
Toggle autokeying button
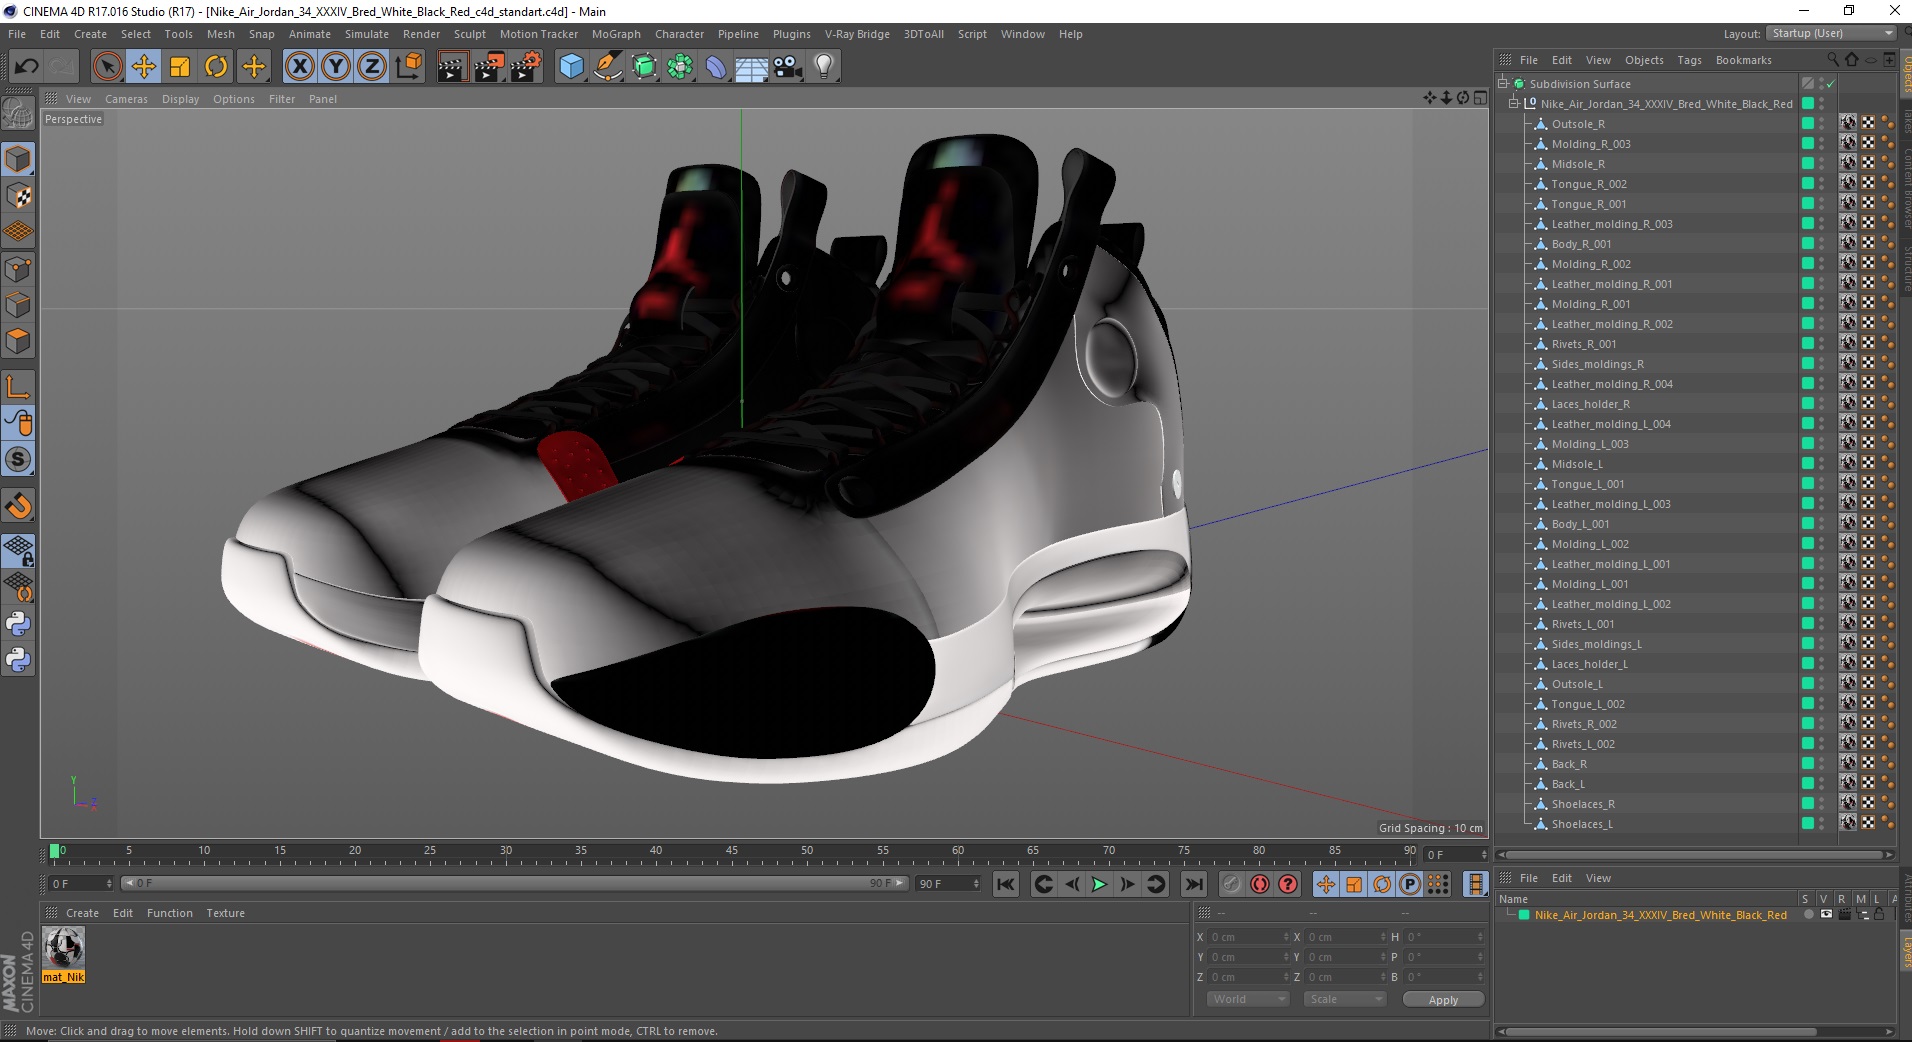pos(1260,884)
